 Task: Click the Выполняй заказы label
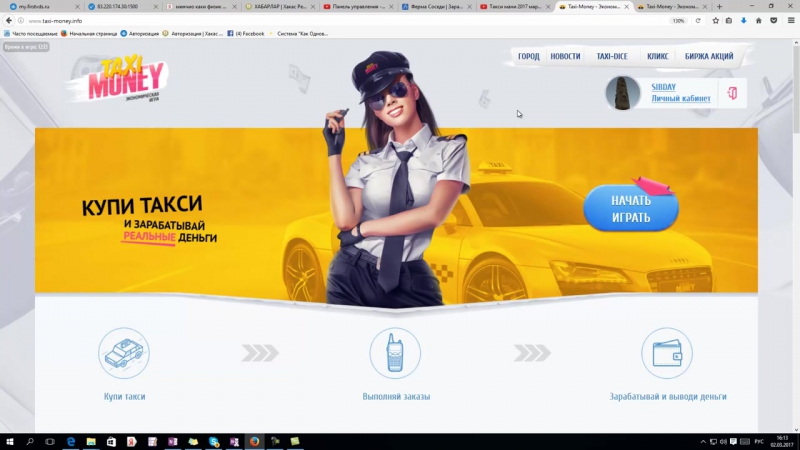396,396
